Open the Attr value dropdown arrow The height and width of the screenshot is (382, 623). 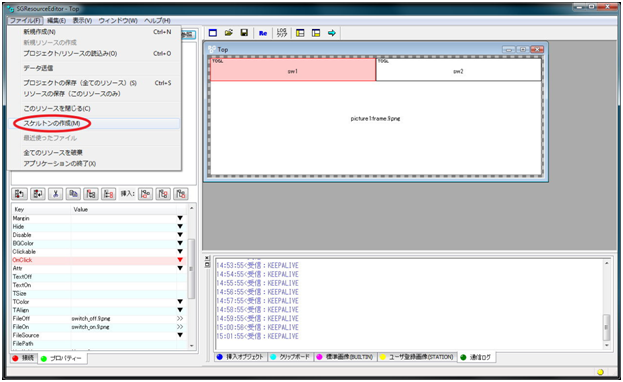[x=180, y=268]
